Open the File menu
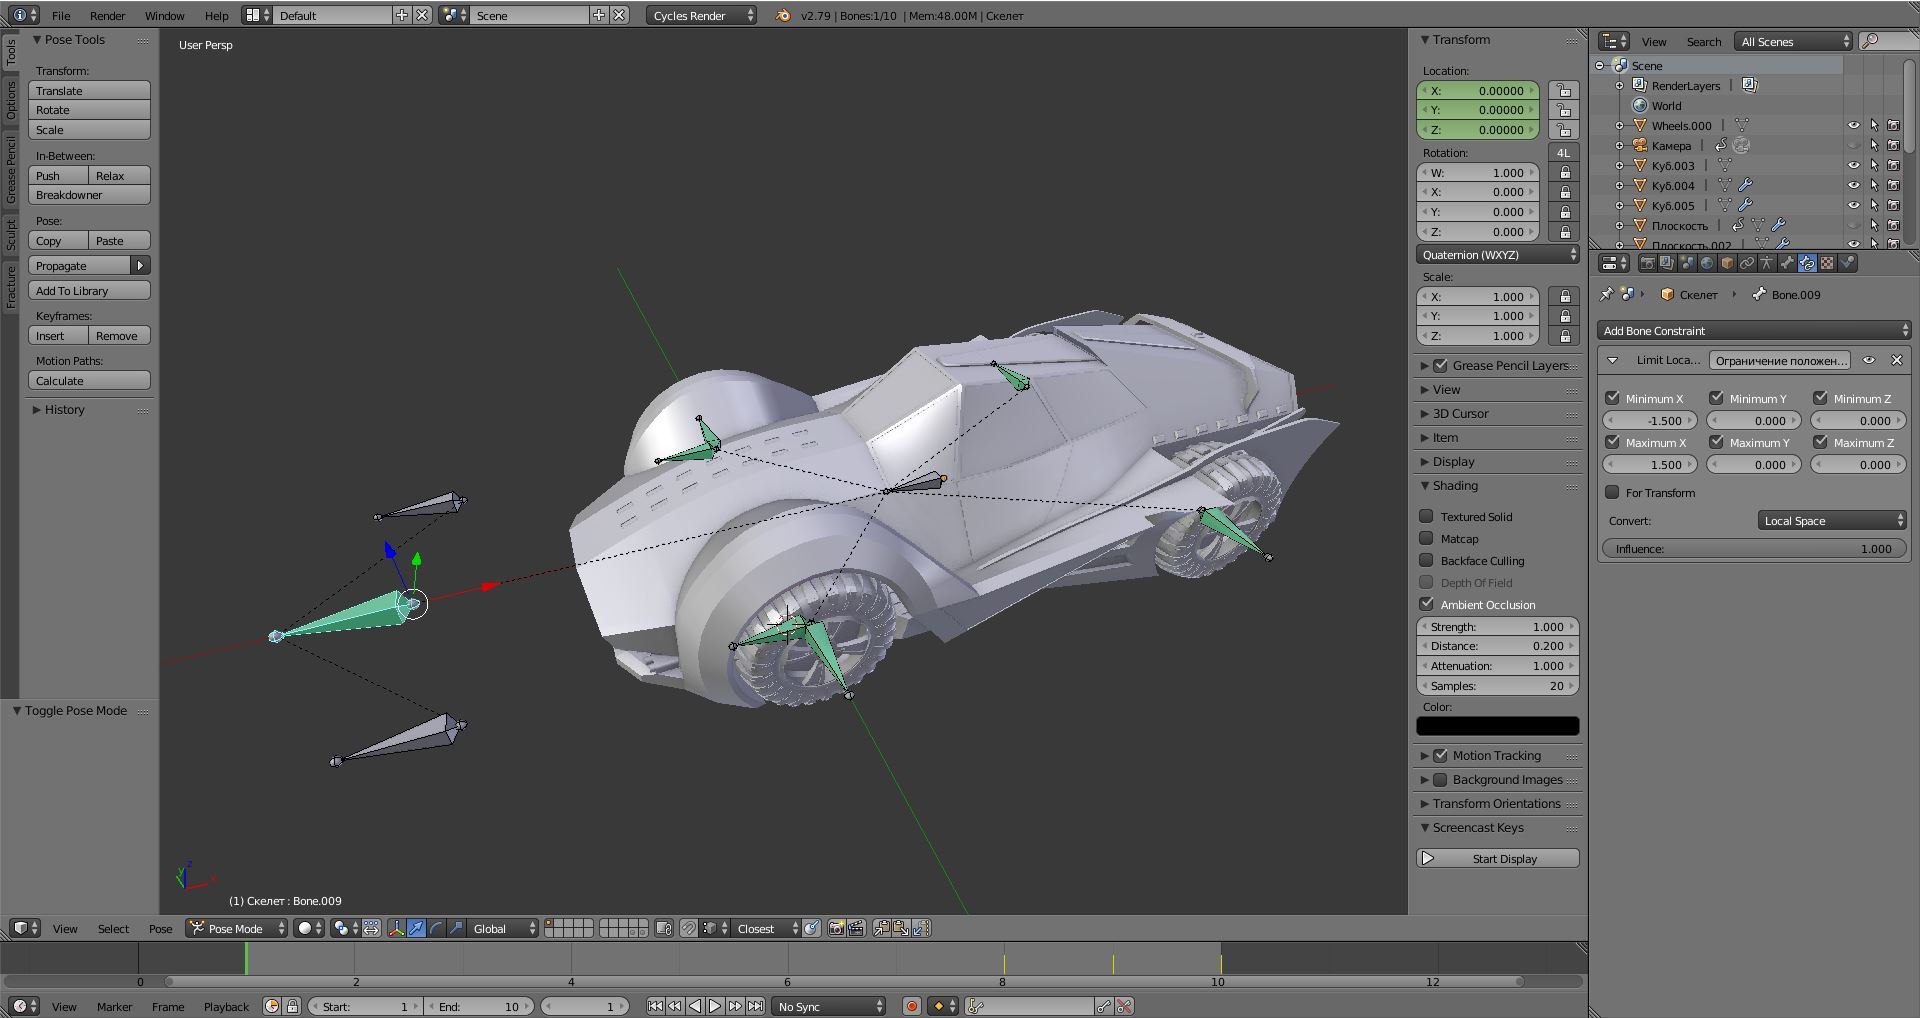Image resolution: width=1920 pixels, height=1018 pixels. point(61,15)
